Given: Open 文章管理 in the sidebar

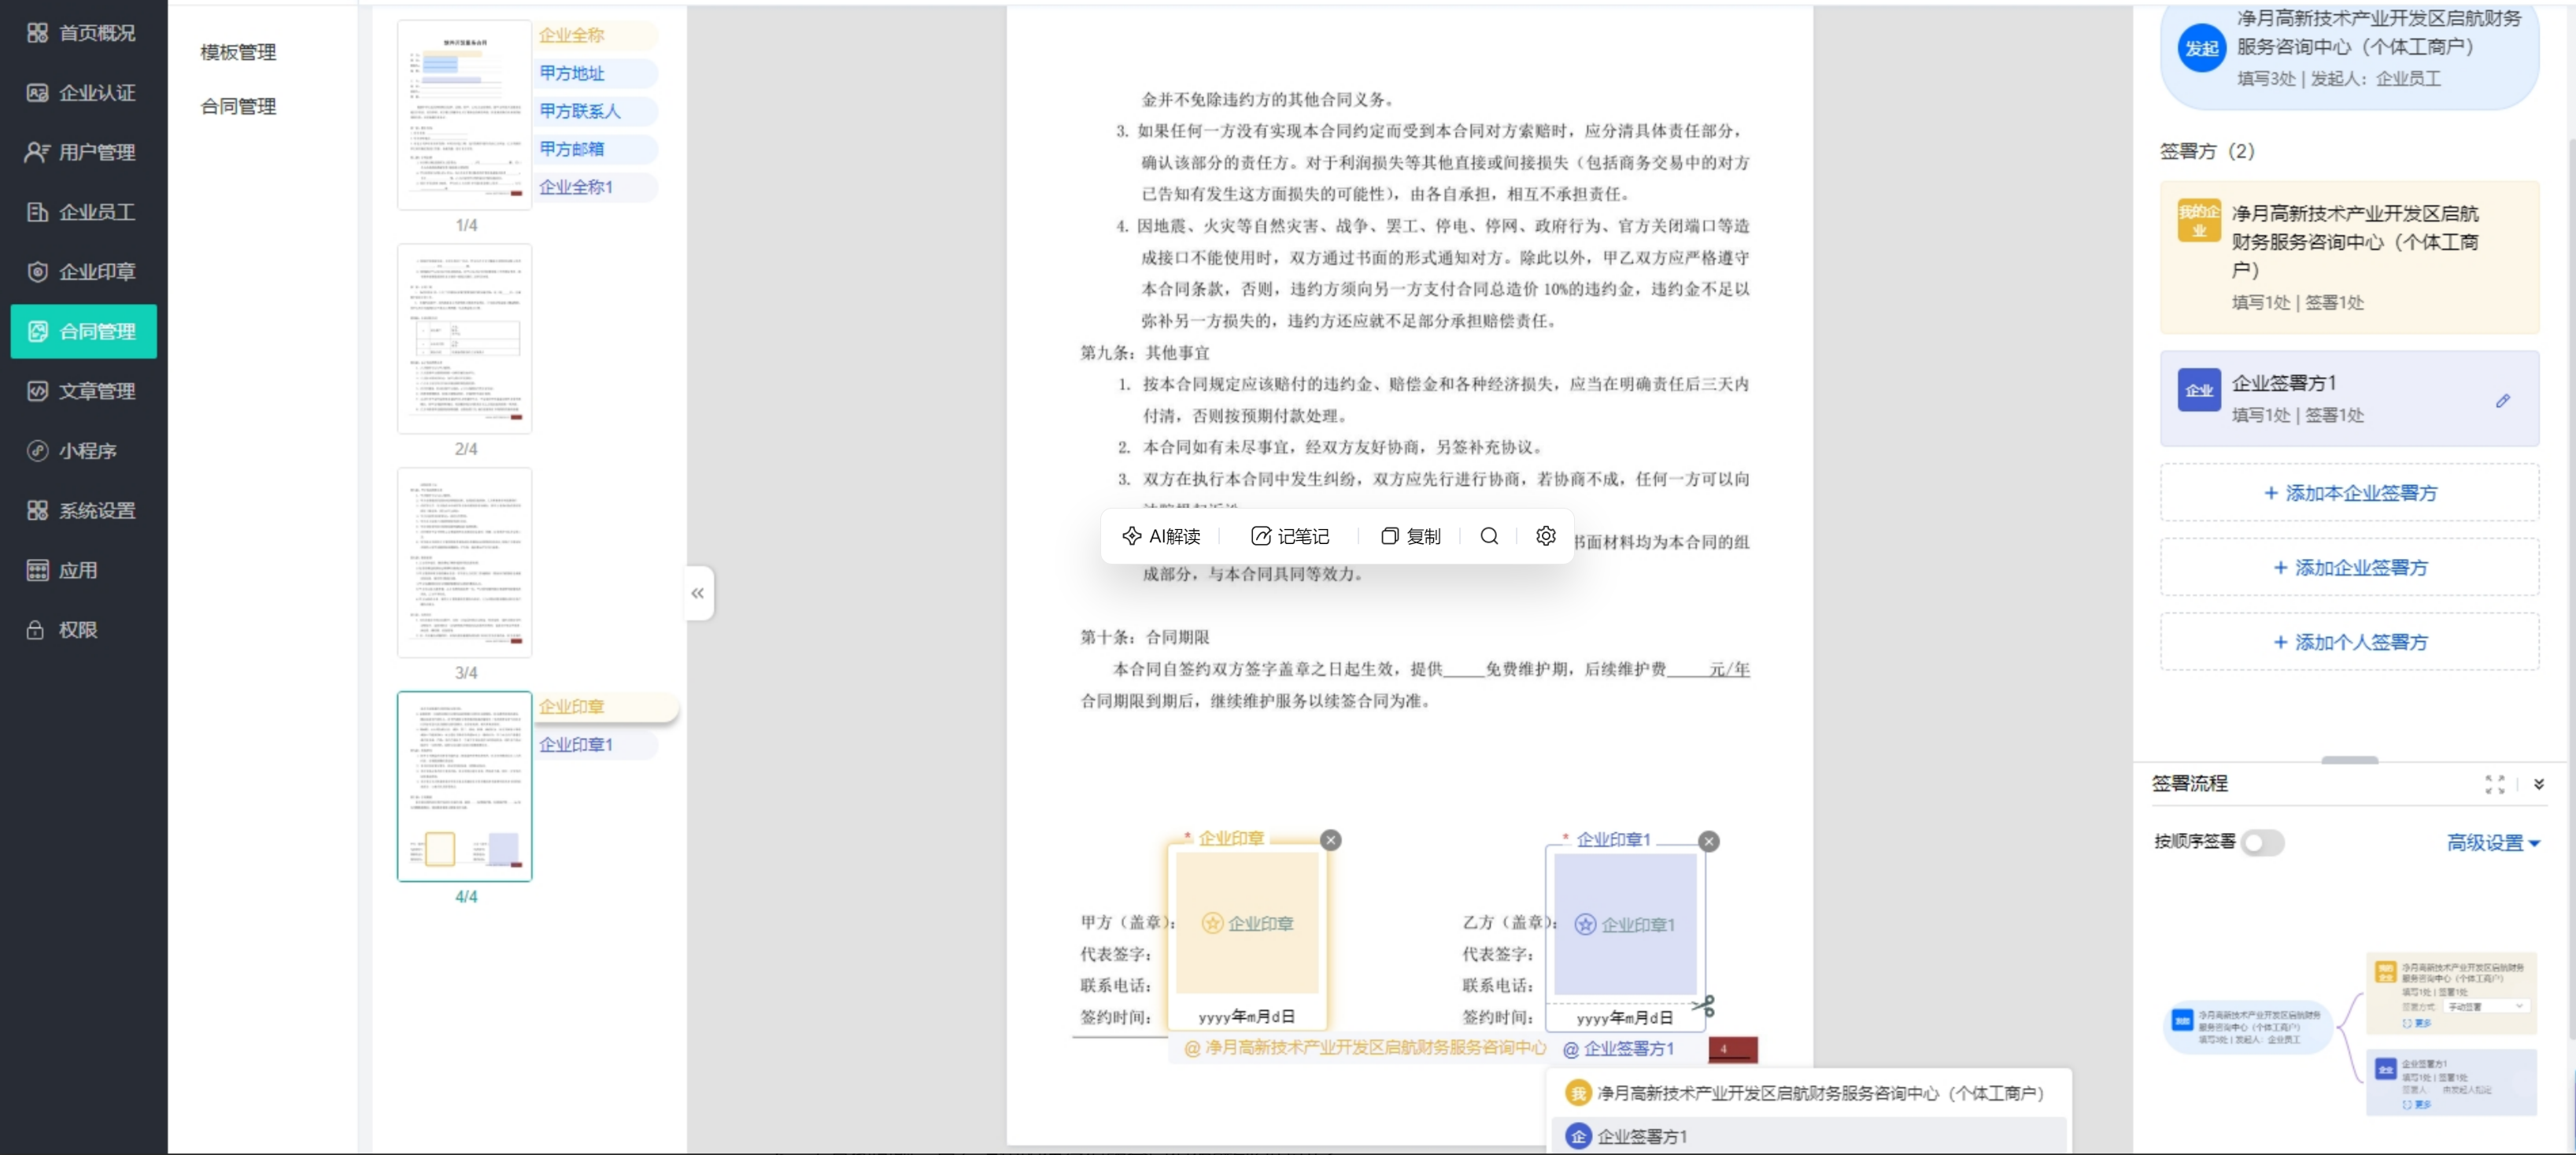Looking at the screenshot, I should pos(83,391).
